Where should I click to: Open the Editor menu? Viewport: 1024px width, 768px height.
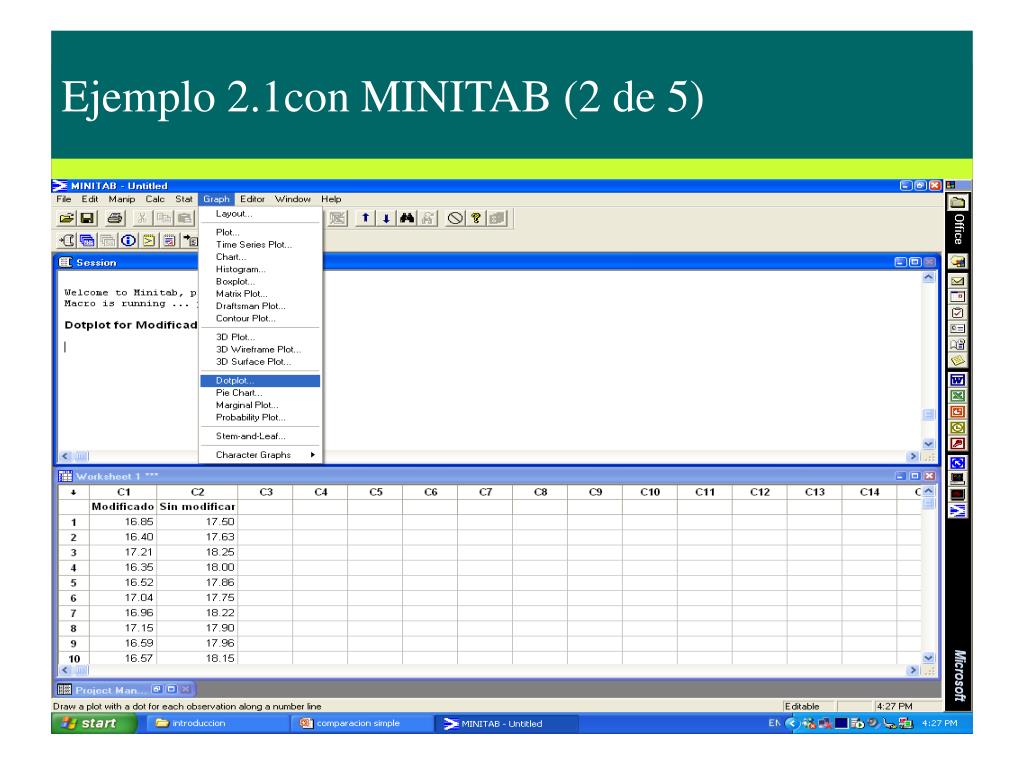pos(252,199)
